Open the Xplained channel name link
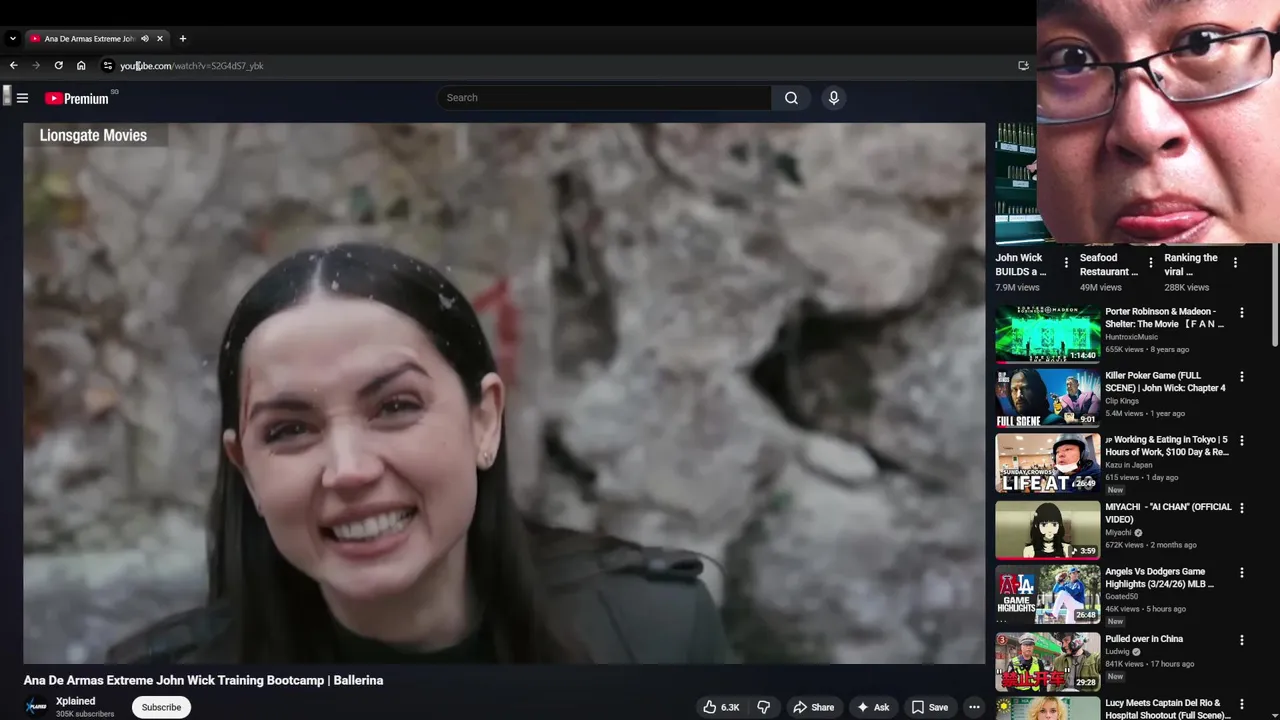Image resolution: width=1280 pixels, height=720 pixels. [76, 701]
